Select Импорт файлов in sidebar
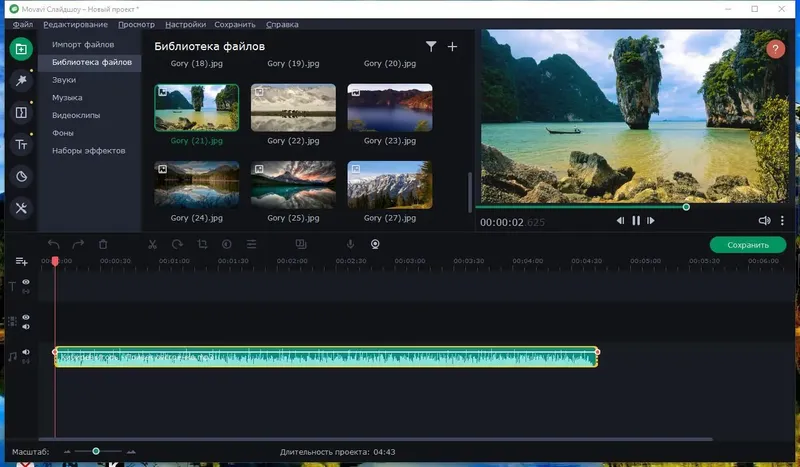 (x=83, y=44)
